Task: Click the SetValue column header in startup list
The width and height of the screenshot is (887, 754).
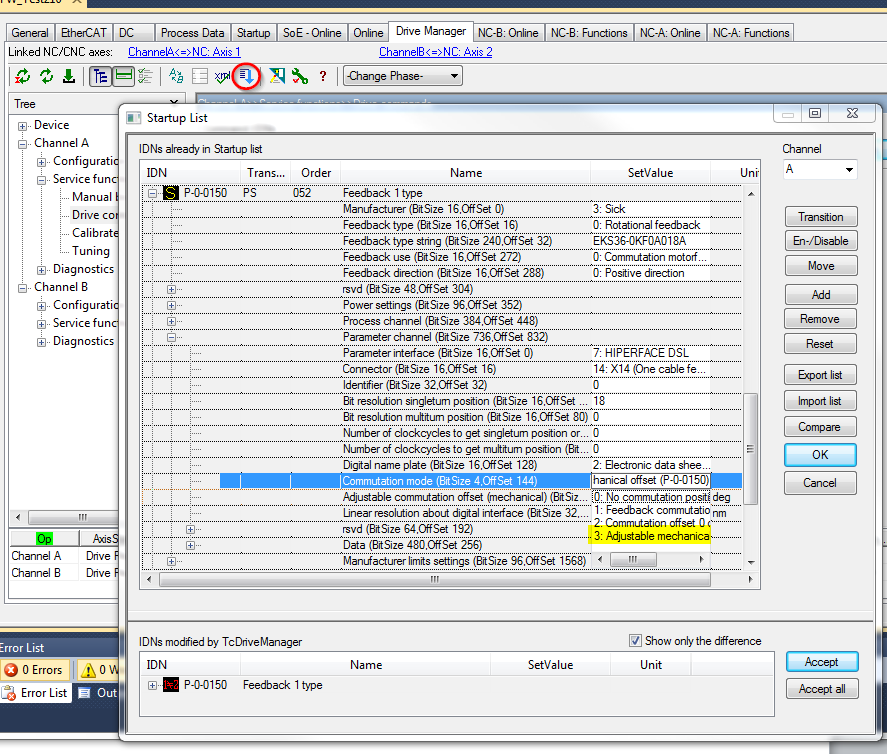Action: click(x=650, y=173)
